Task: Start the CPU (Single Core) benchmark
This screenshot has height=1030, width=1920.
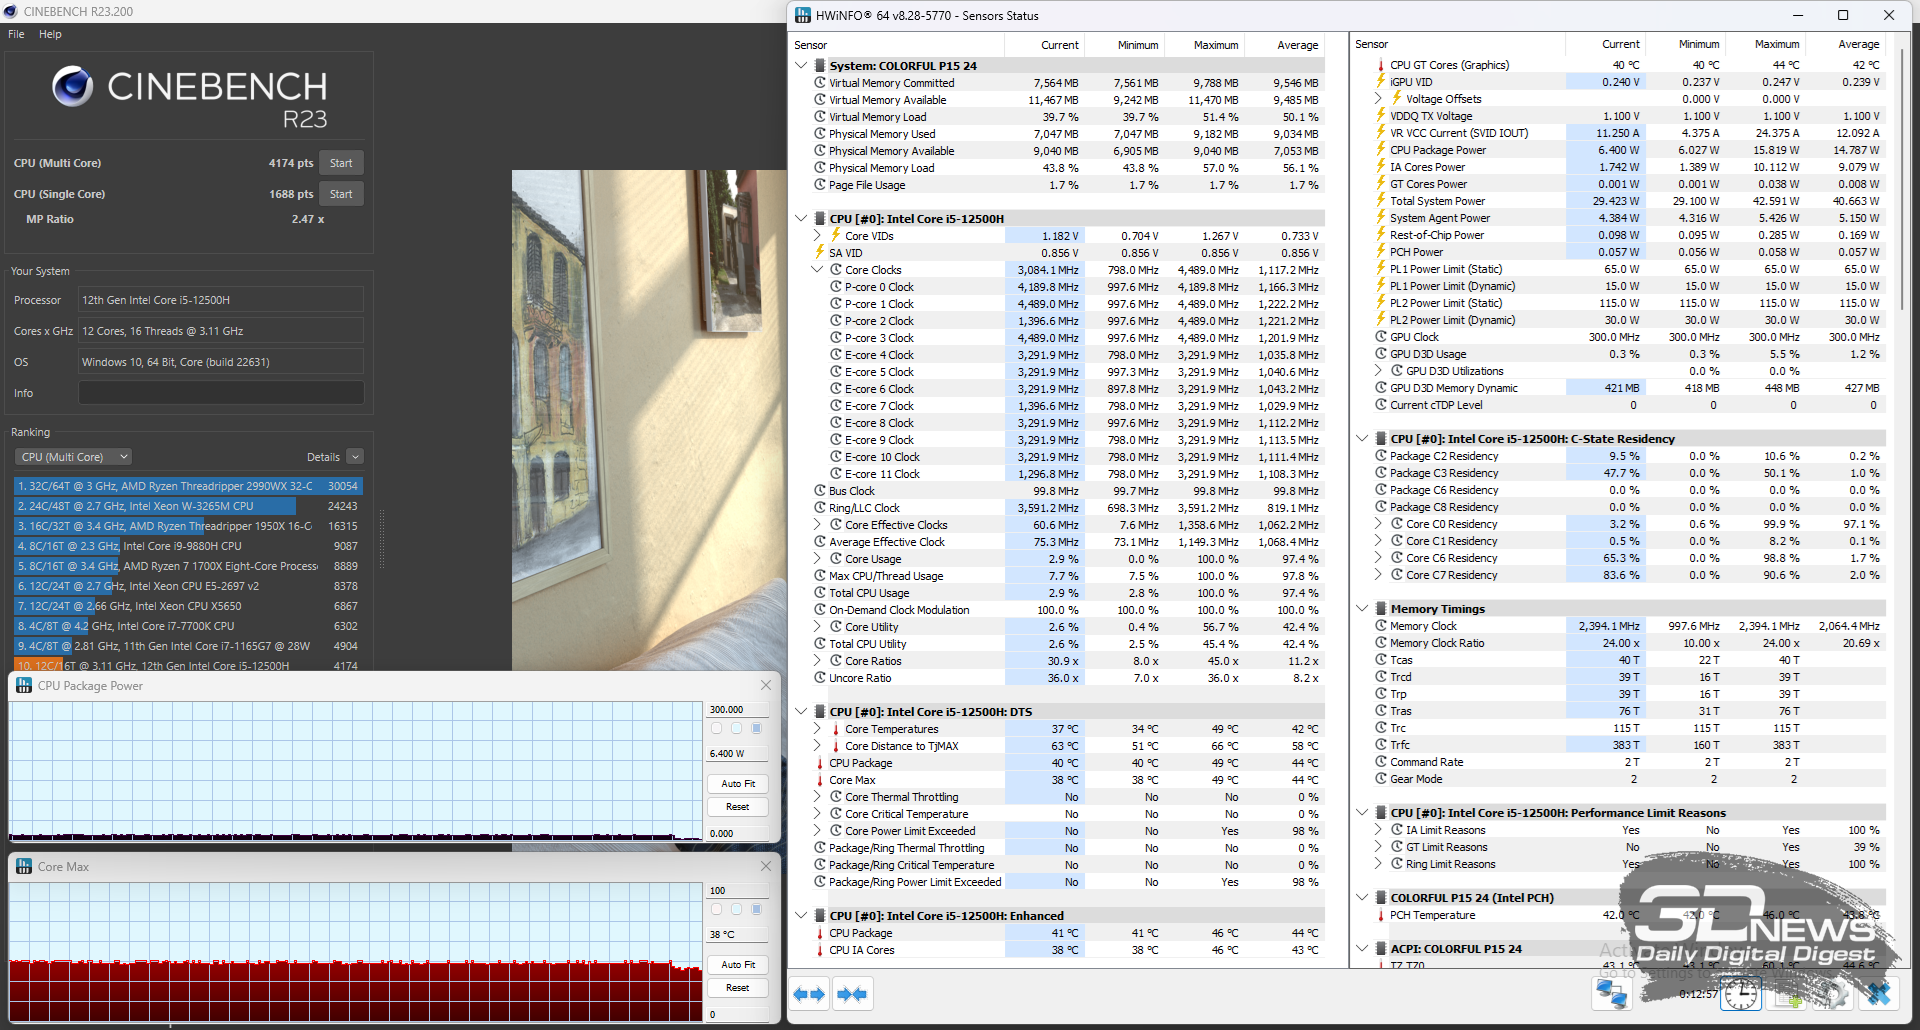Action: coord(341,194)
